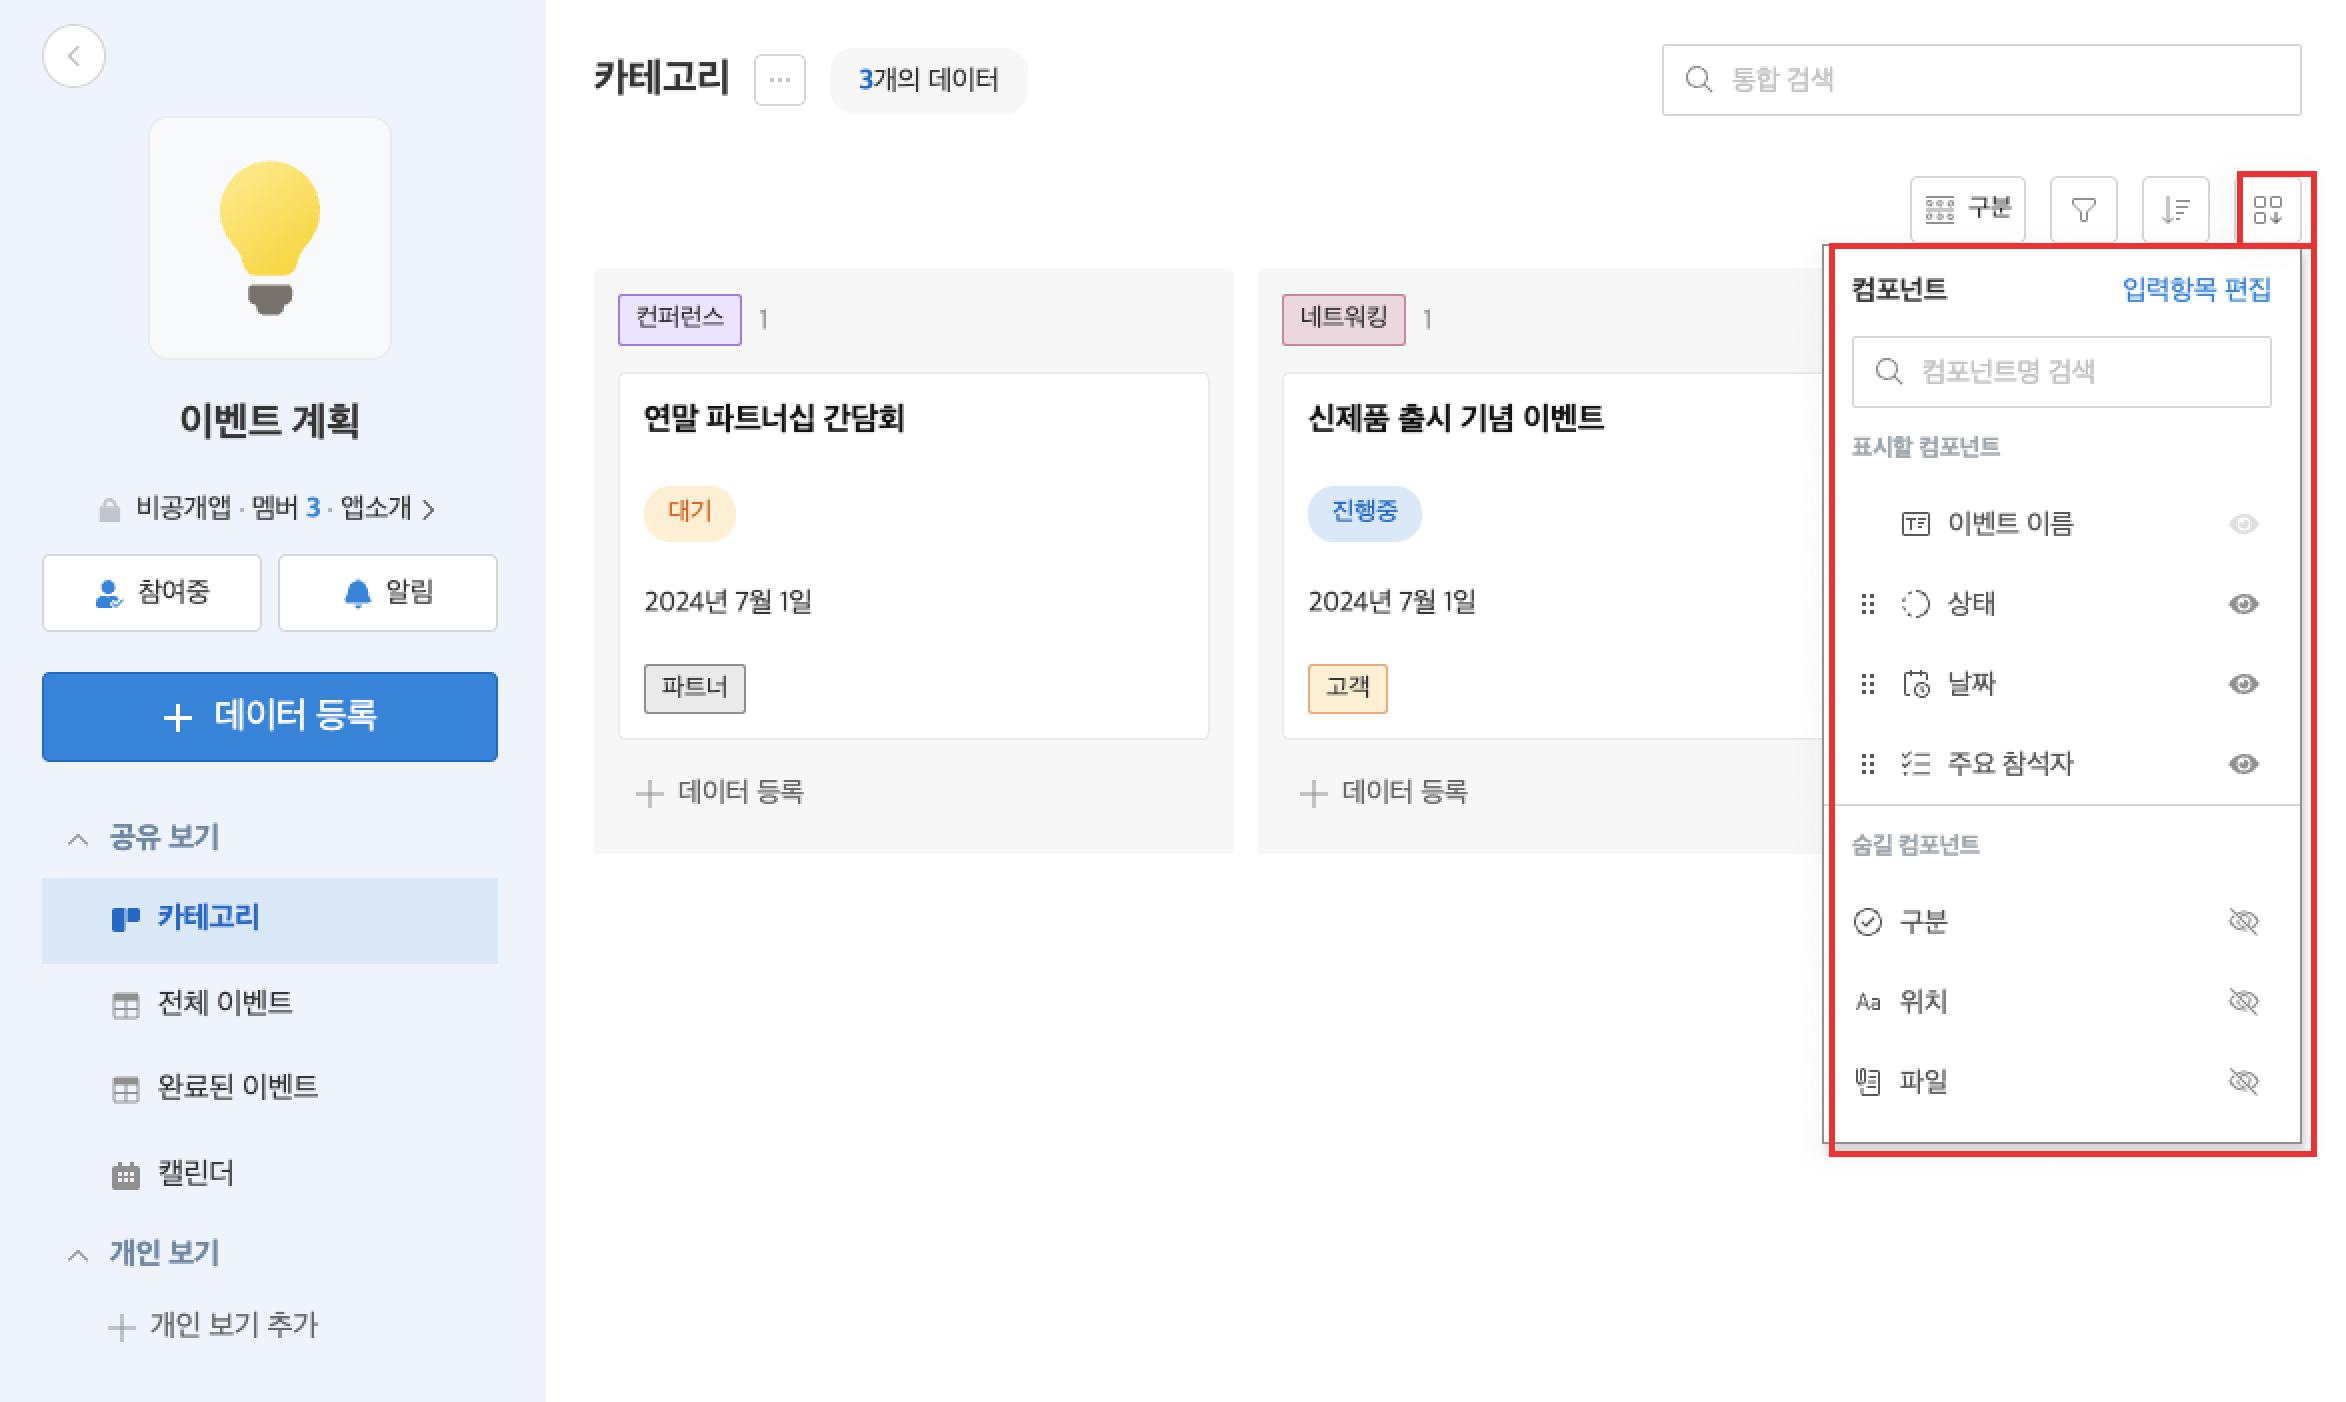Click the drag handle next to 주요 참석자
Viewport: 2346px width, 1402px height.
pyautogui.click(x=1867, y=764)
